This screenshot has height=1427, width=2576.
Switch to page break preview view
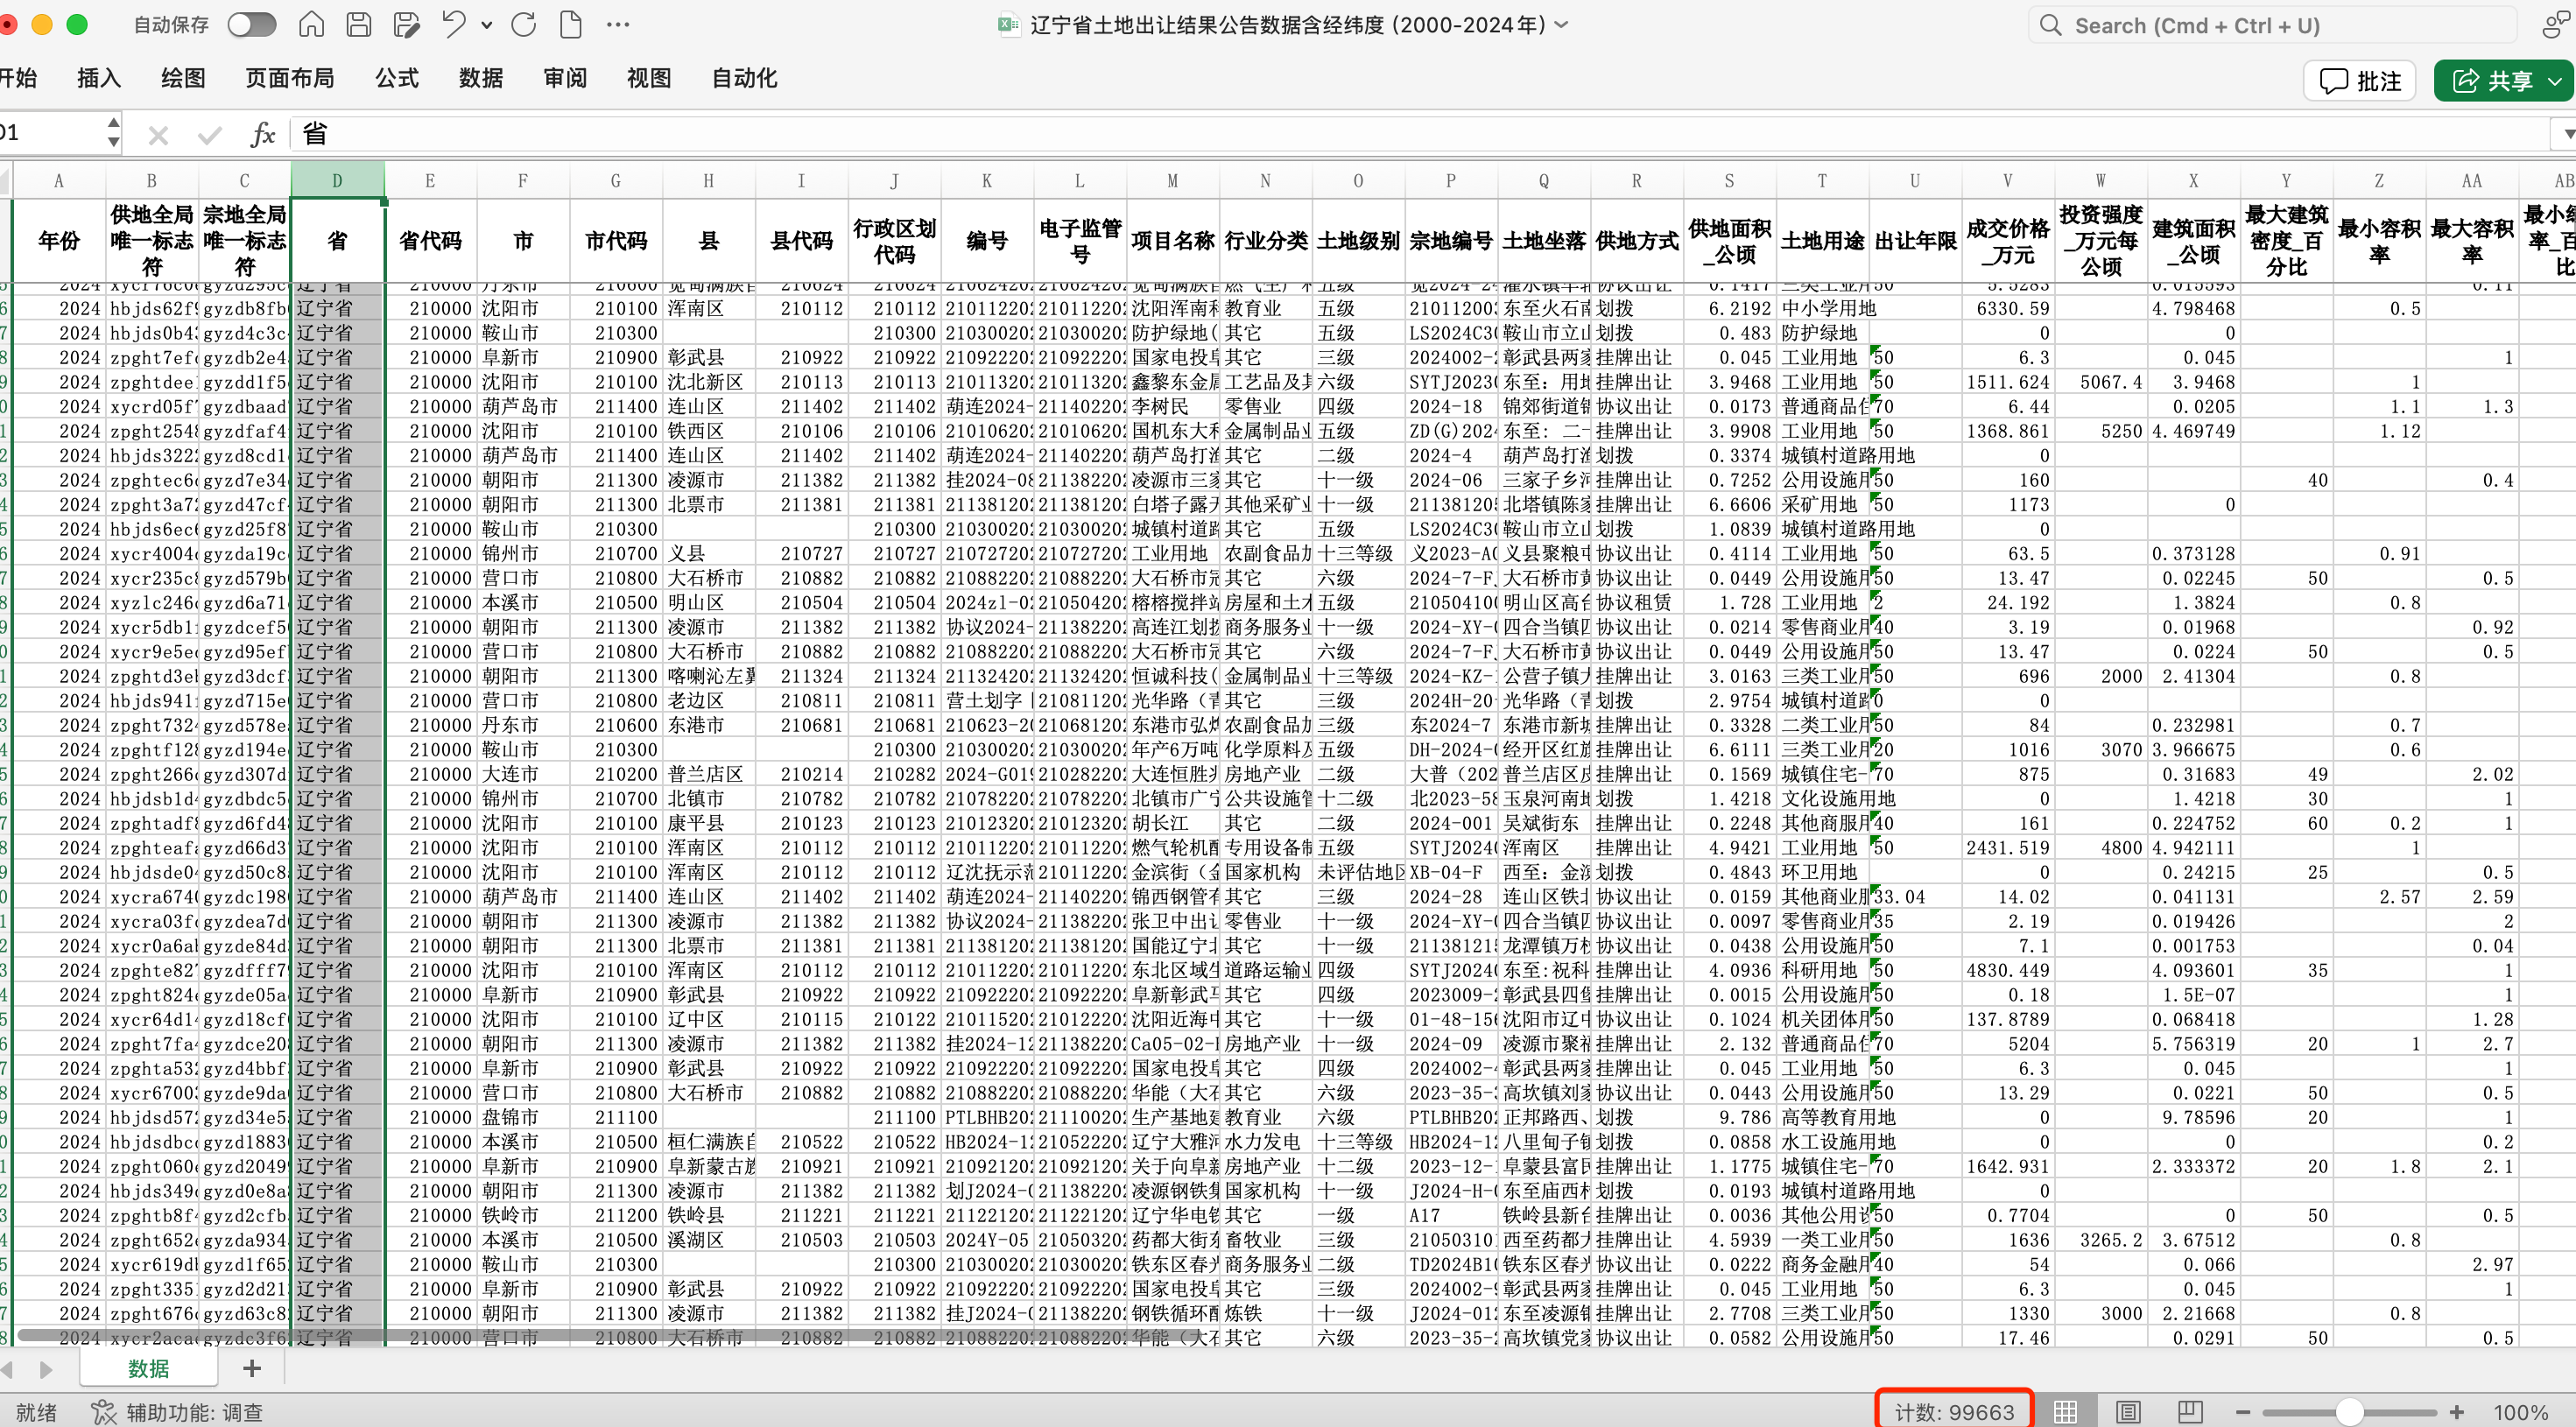(2190, 1411)
